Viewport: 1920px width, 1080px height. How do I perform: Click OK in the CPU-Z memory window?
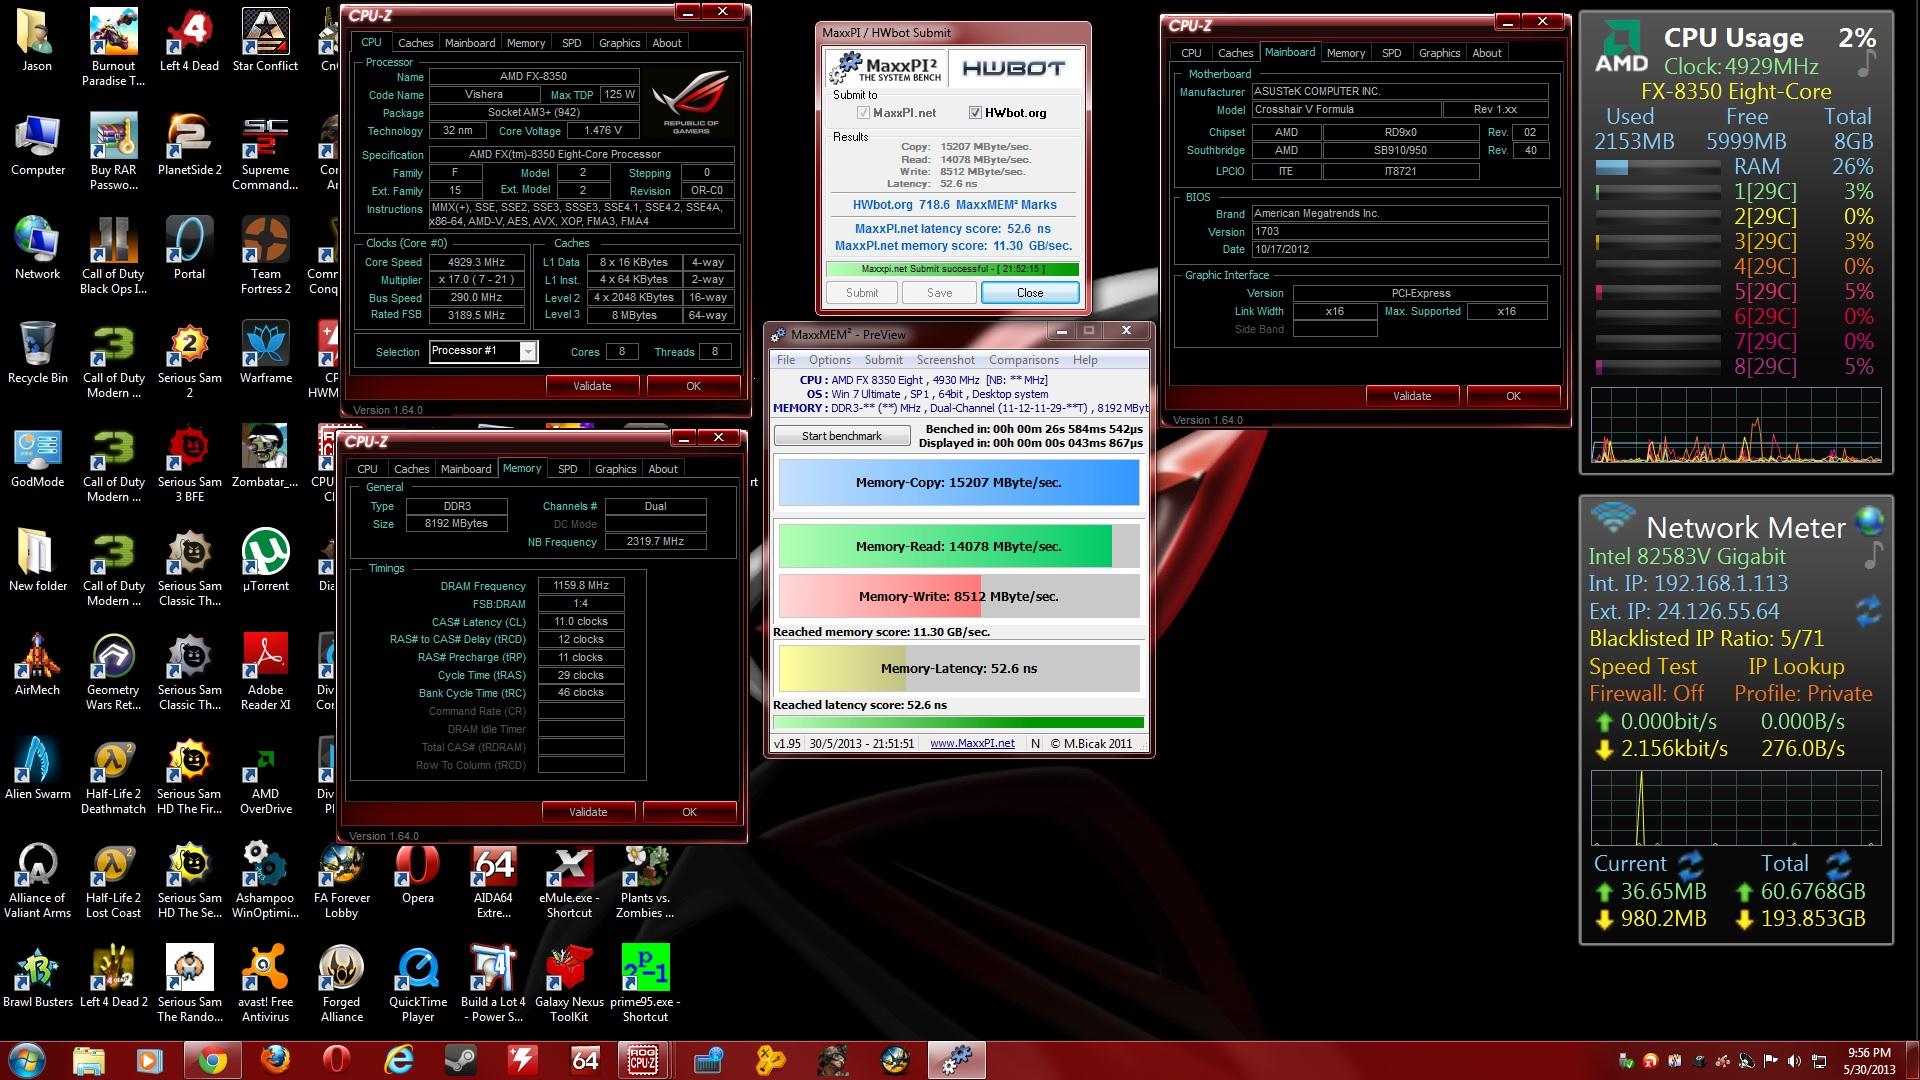(689, 812)
